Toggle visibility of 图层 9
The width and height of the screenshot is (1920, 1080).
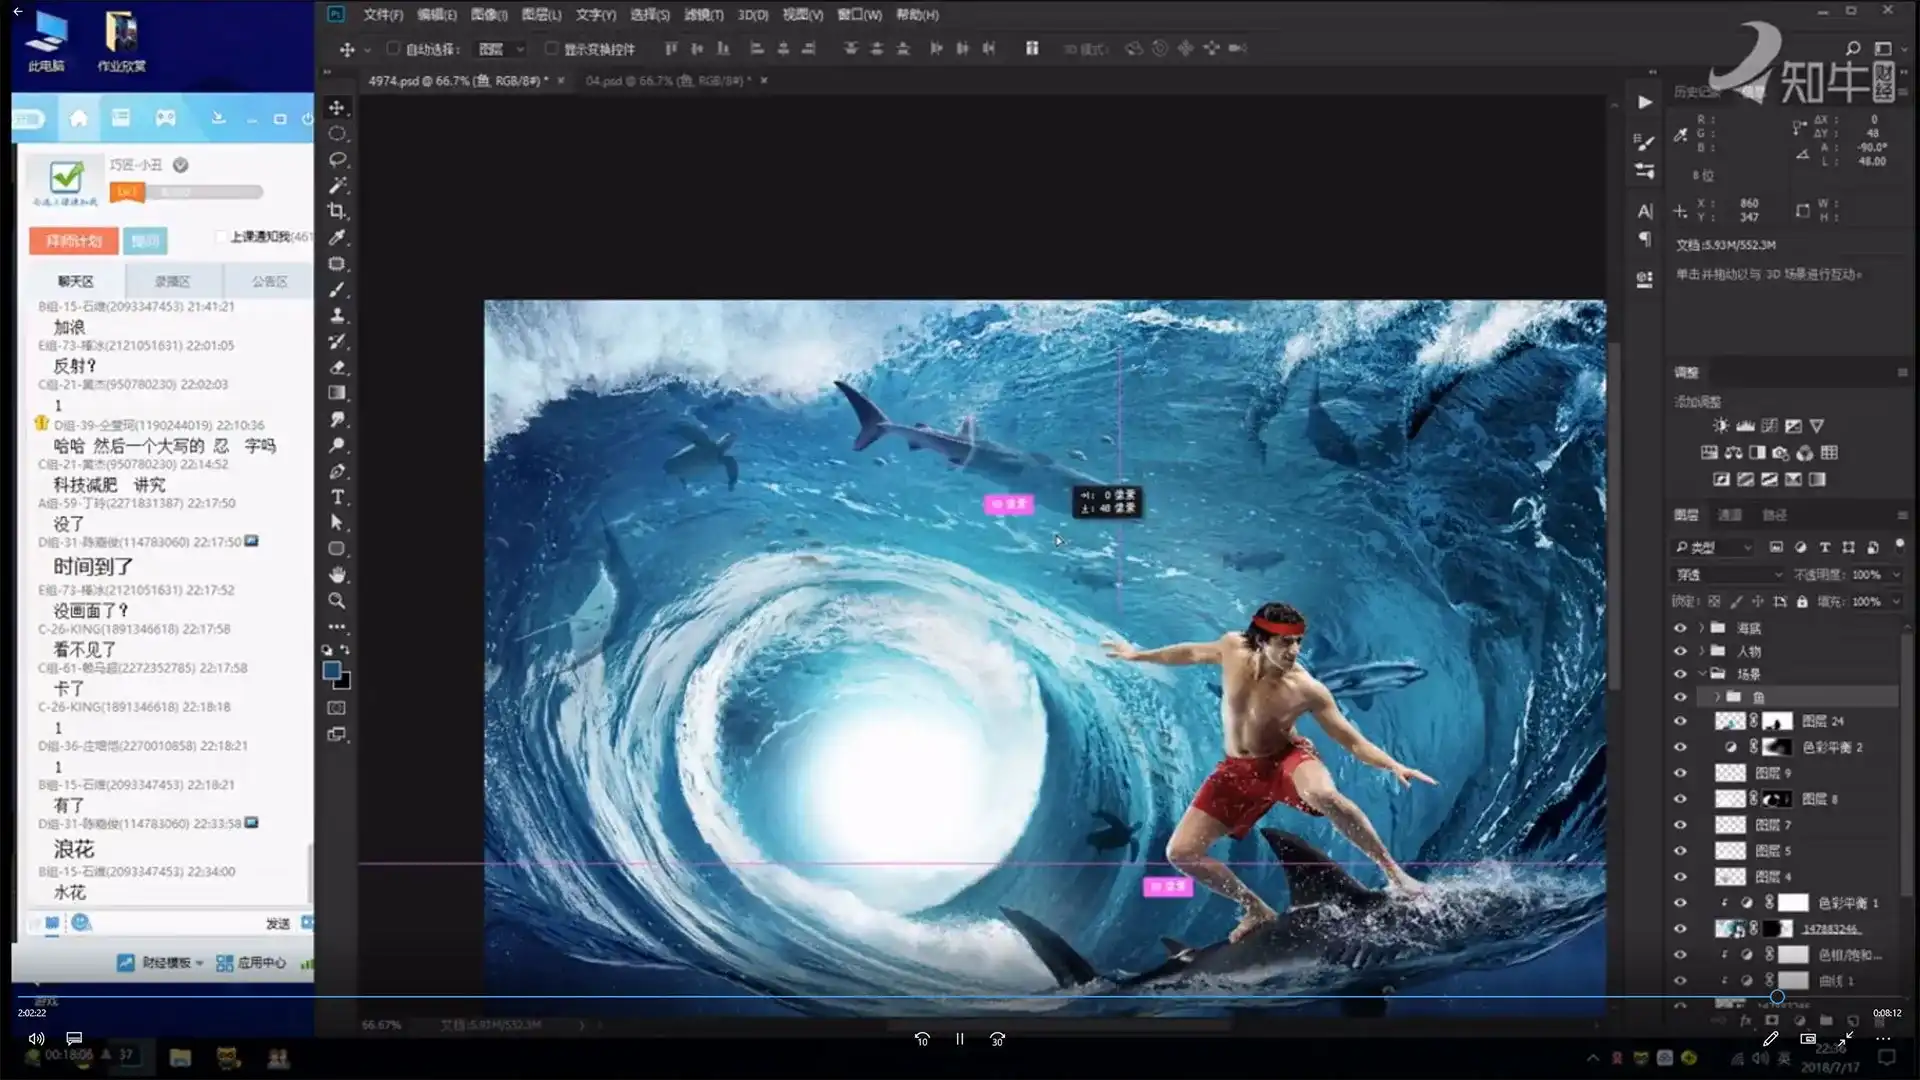pos(1680,773)
